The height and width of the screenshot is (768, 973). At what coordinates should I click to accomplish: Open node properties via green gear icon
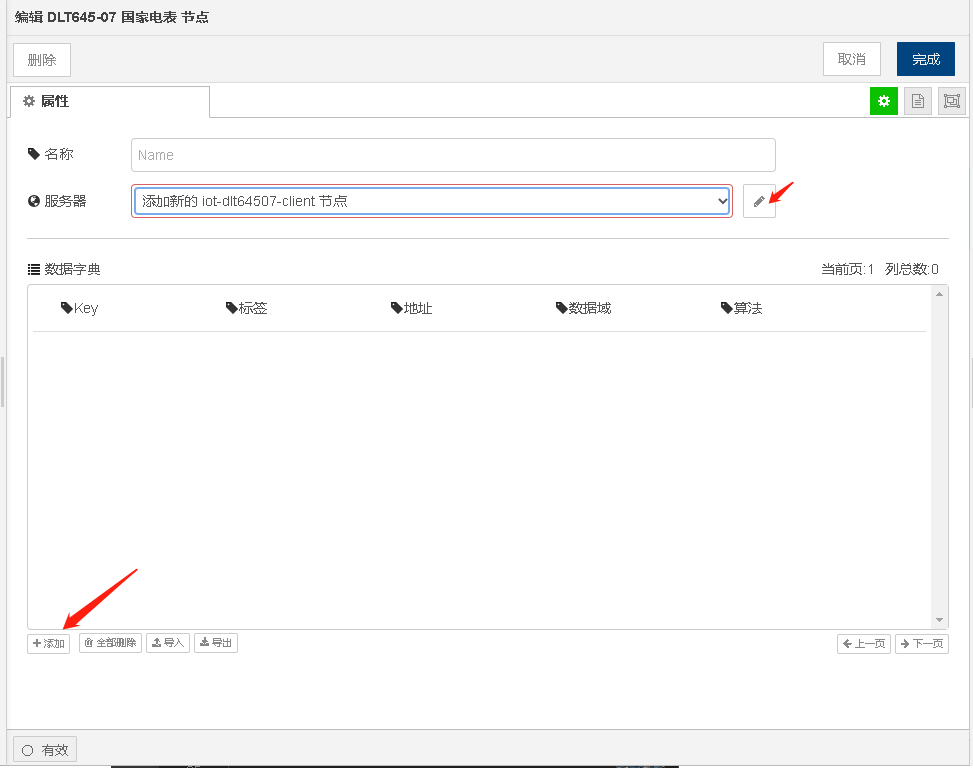coord(884,101)
